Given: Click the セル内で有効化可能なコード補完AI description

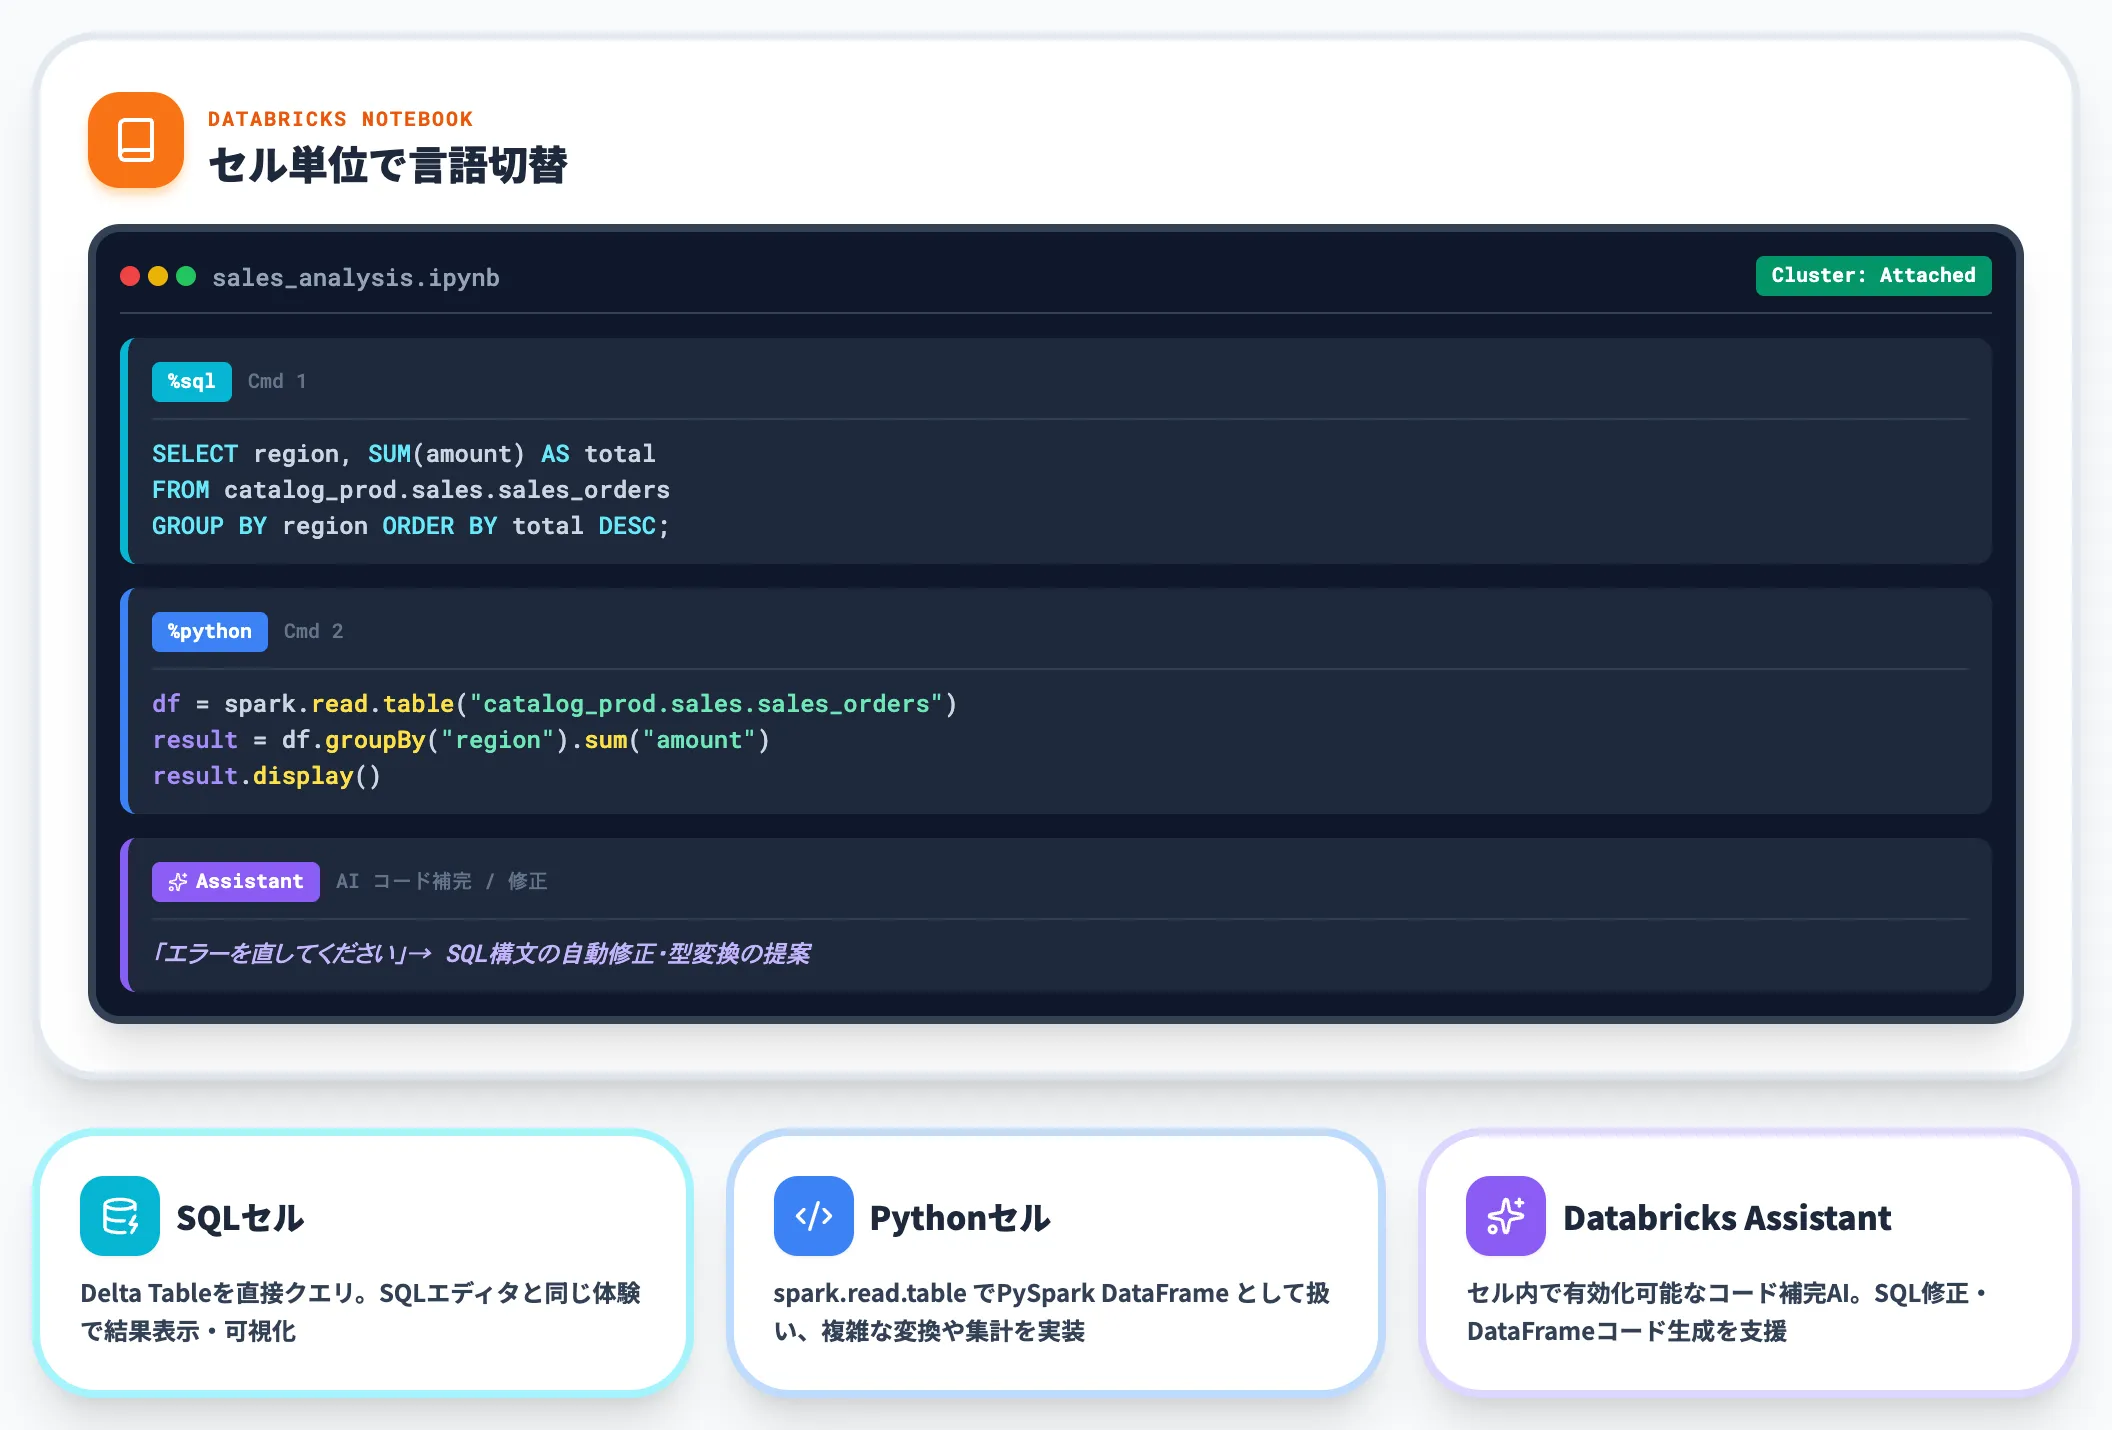Looking at the screenshot, I should pos(1727,1312).
